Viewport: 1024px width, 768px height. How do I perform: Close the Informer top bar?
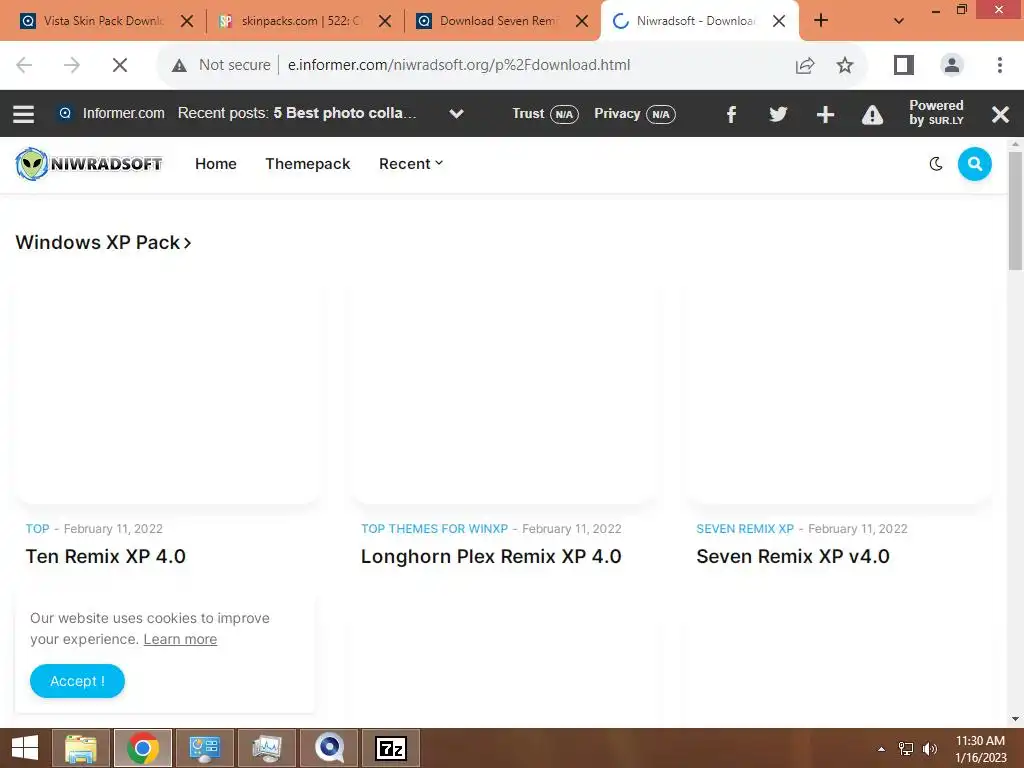1000,114
